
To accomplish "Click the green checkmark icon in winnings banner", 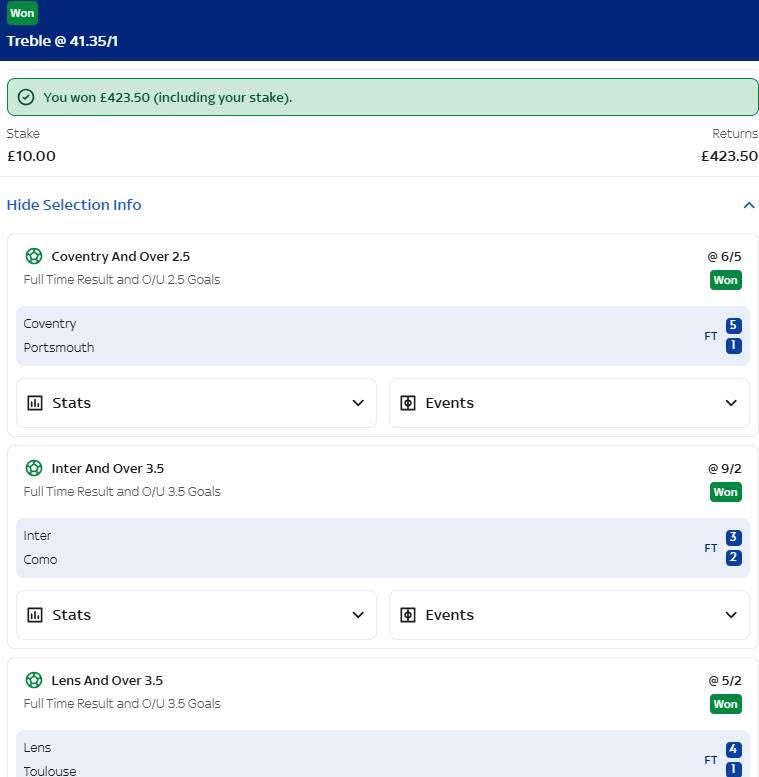I will (x=26, y=97).
